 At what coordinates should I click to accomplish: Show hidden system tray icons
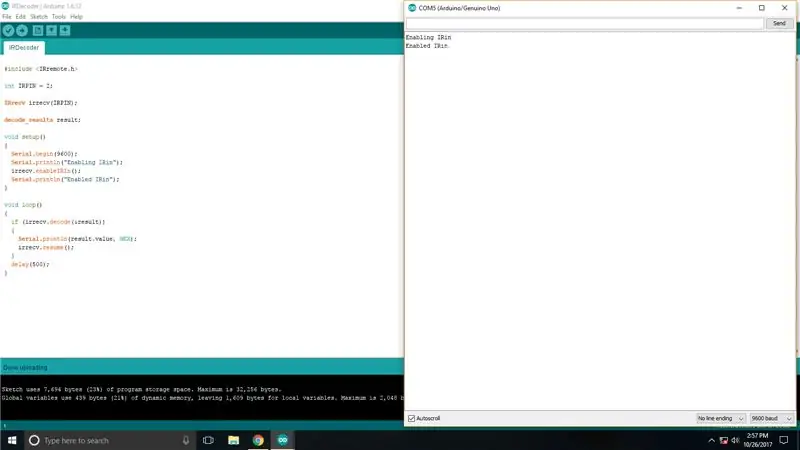(x=711, y=440)
